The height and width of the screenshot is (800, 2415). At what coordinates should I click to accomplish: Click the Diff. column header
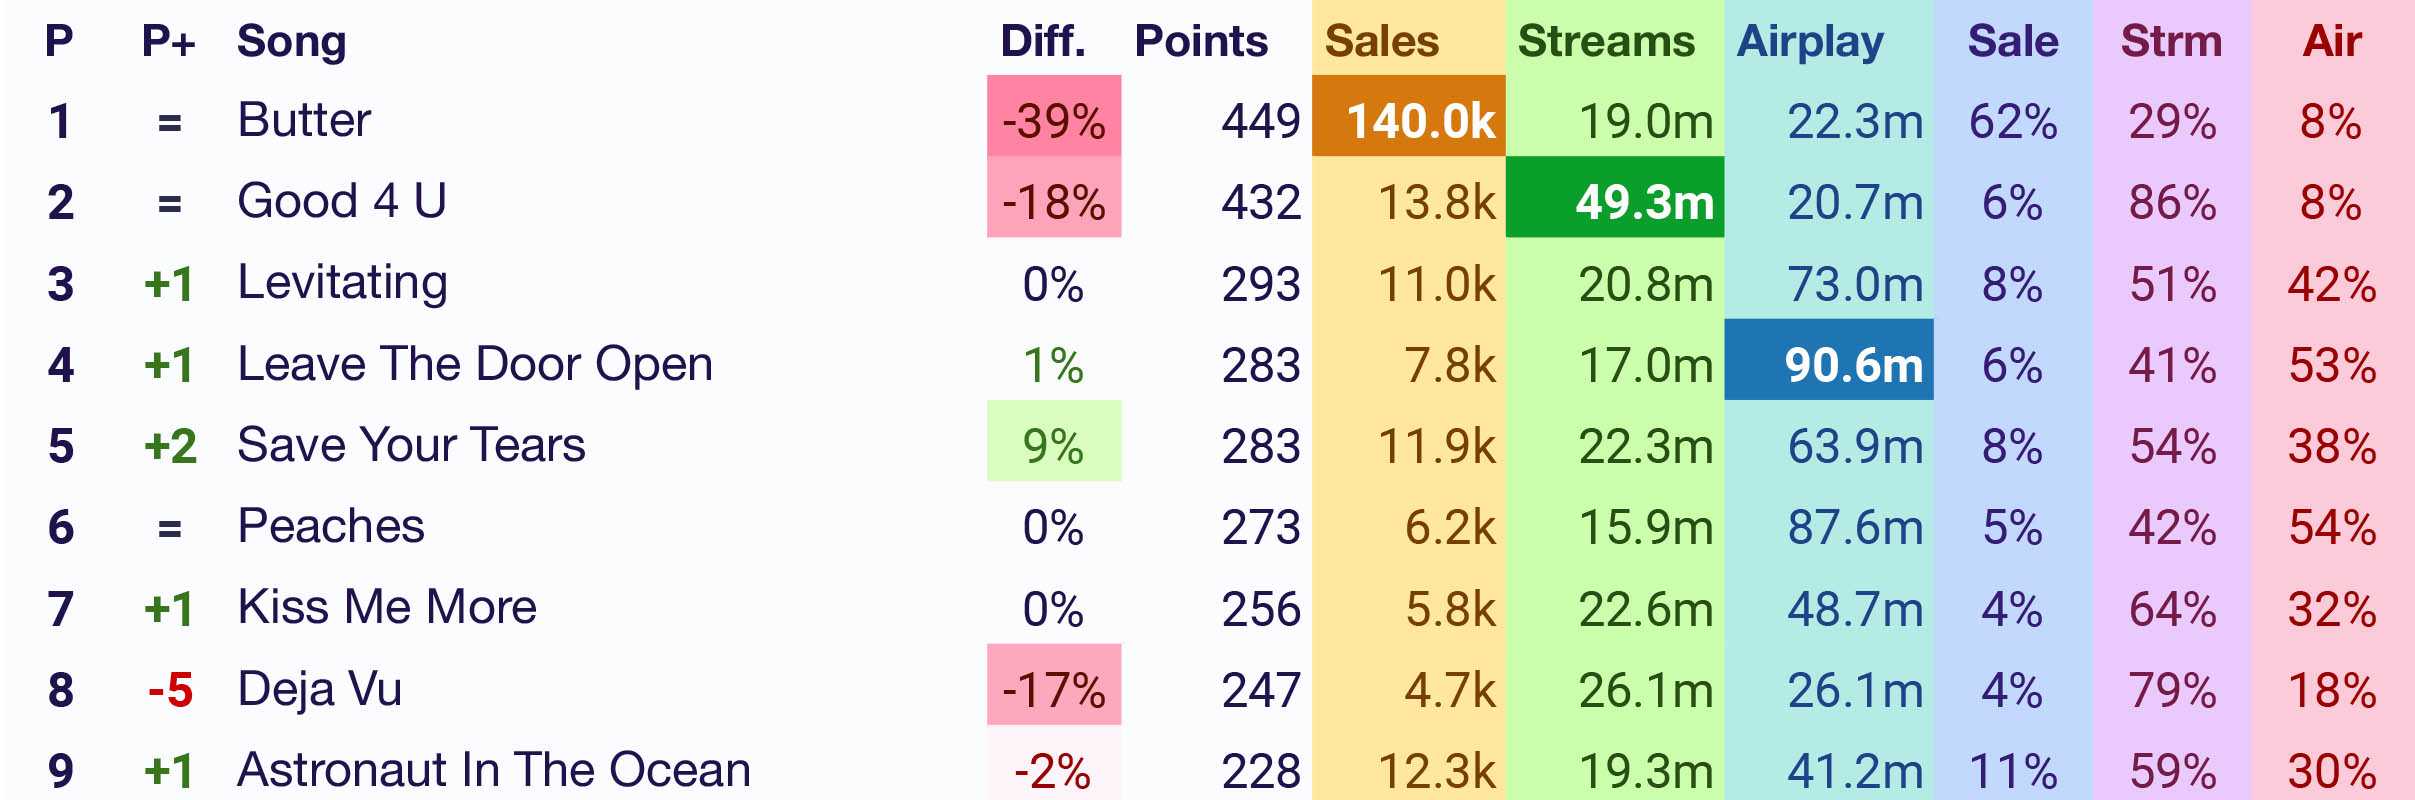click(1042, 42)
